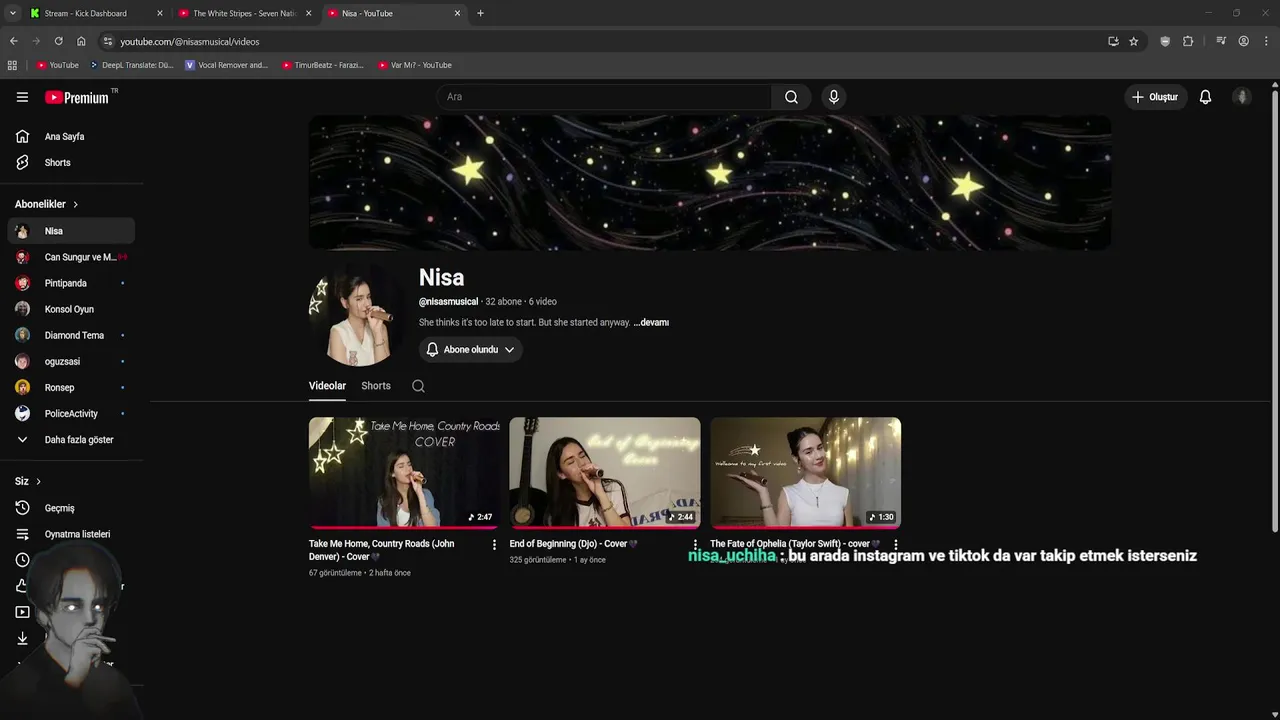Click the Oluştur create button
The width and height of the screenshot is (1280, 720).
1154,97
